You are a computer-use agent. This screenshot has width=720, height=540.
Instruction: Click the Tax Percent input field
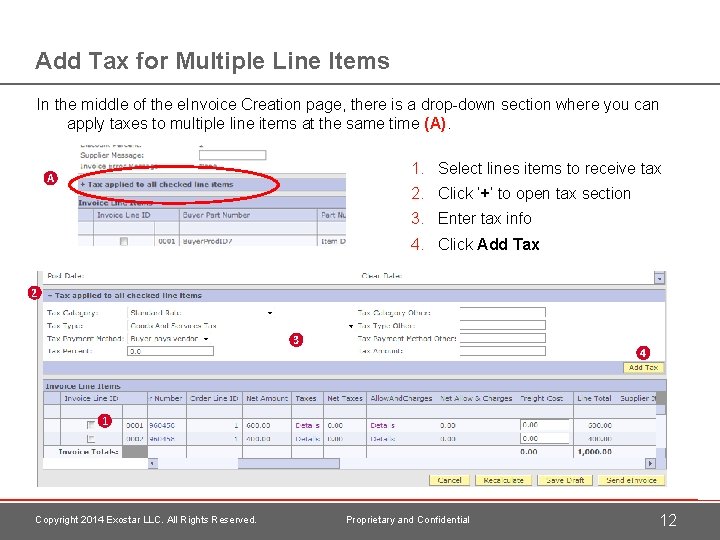[x=170, y=351]
